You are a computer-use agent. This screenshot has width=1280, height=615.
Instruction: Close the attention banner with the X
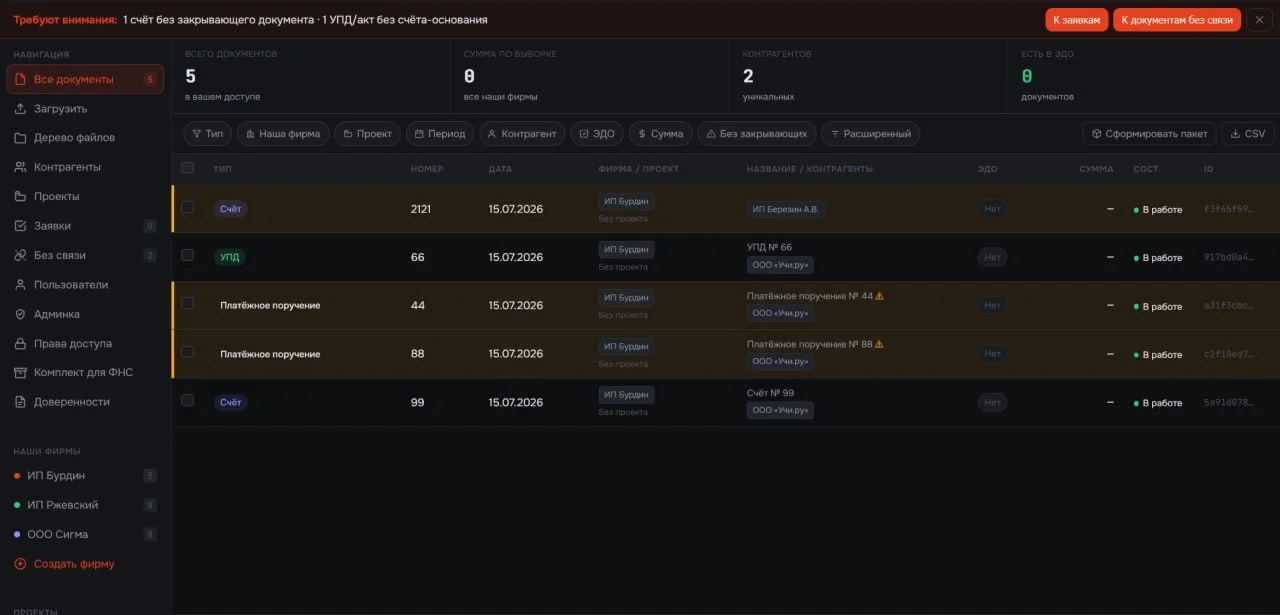click(x=1260, y=20)
